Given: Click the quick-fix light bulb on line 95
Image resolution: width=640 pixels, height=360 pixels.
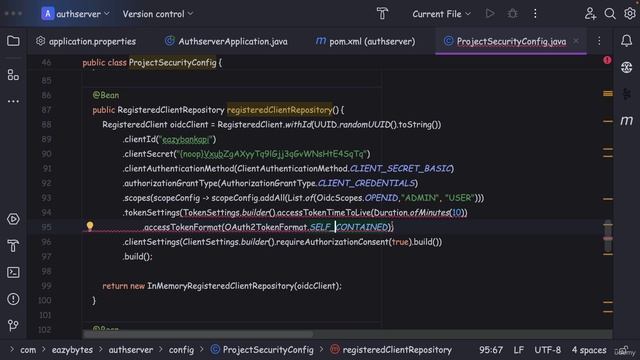Looking at the screenshot, I should pos(90,226).
